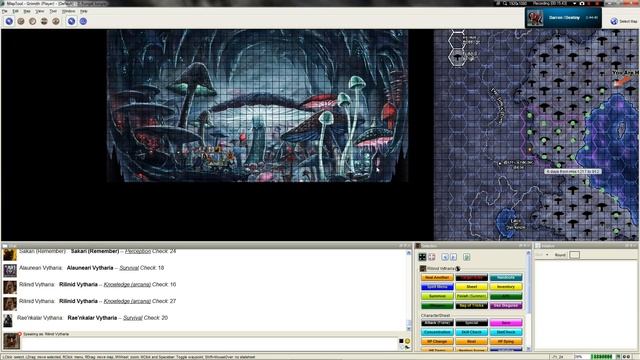Click the black chat color swatch
Viewport: 640px width, 360px height.
(401, 341)
